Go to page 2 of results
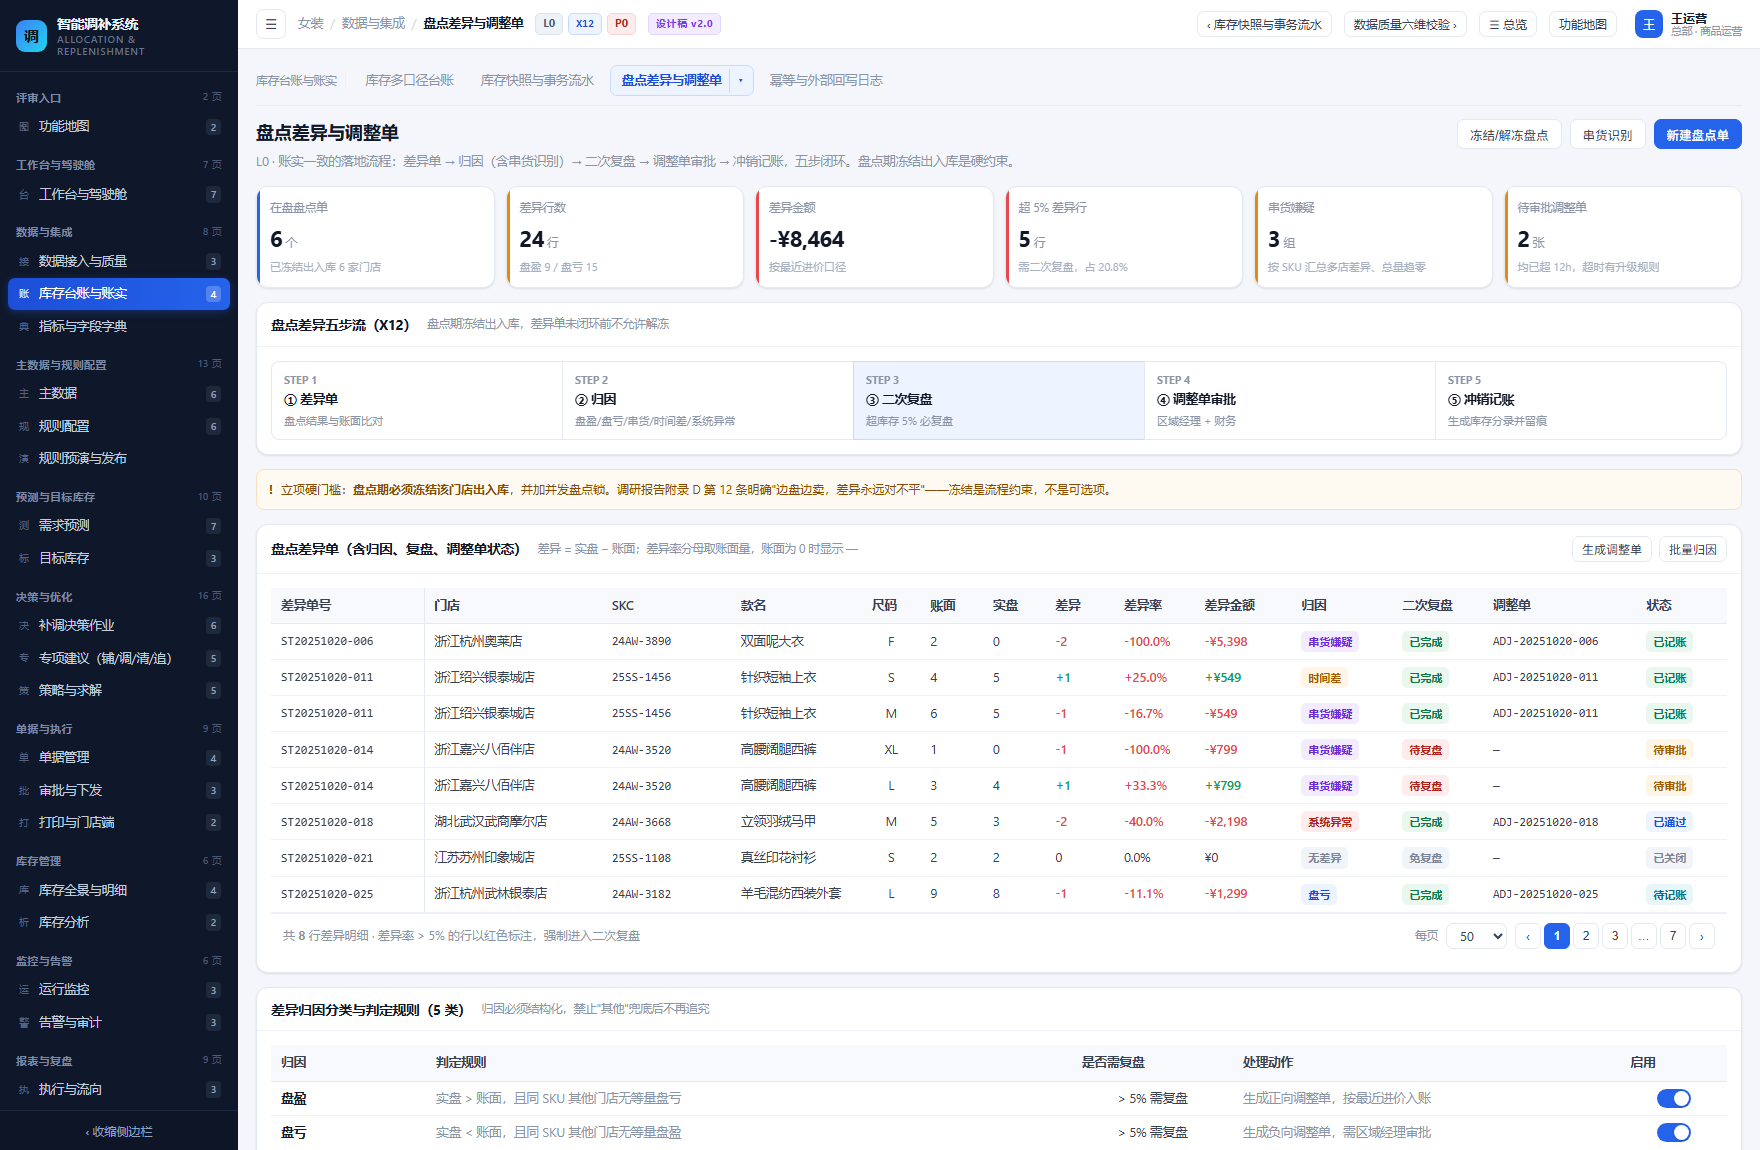The width and height of the screenshot is (1760, 1150). point(1586,936)
